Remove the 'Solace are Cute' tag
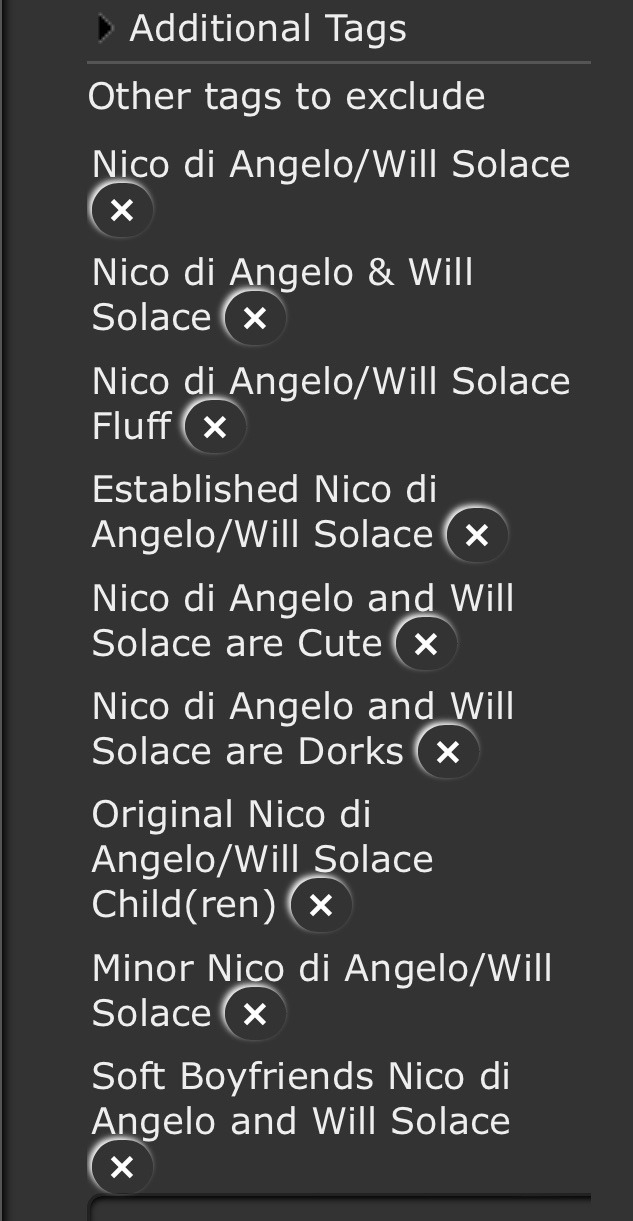This screenshot has height=1221, width=633. click(x=426, y=643)
